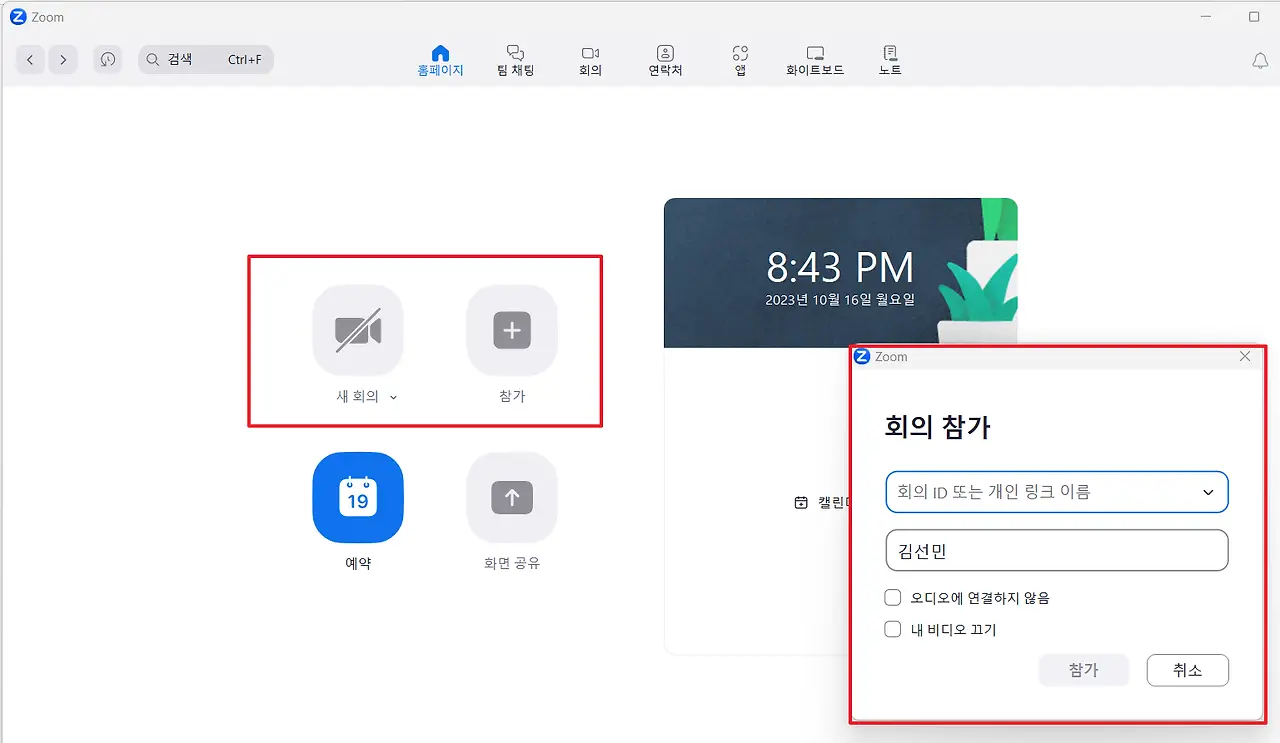Go forward with the right arrow button

point(63,60)
